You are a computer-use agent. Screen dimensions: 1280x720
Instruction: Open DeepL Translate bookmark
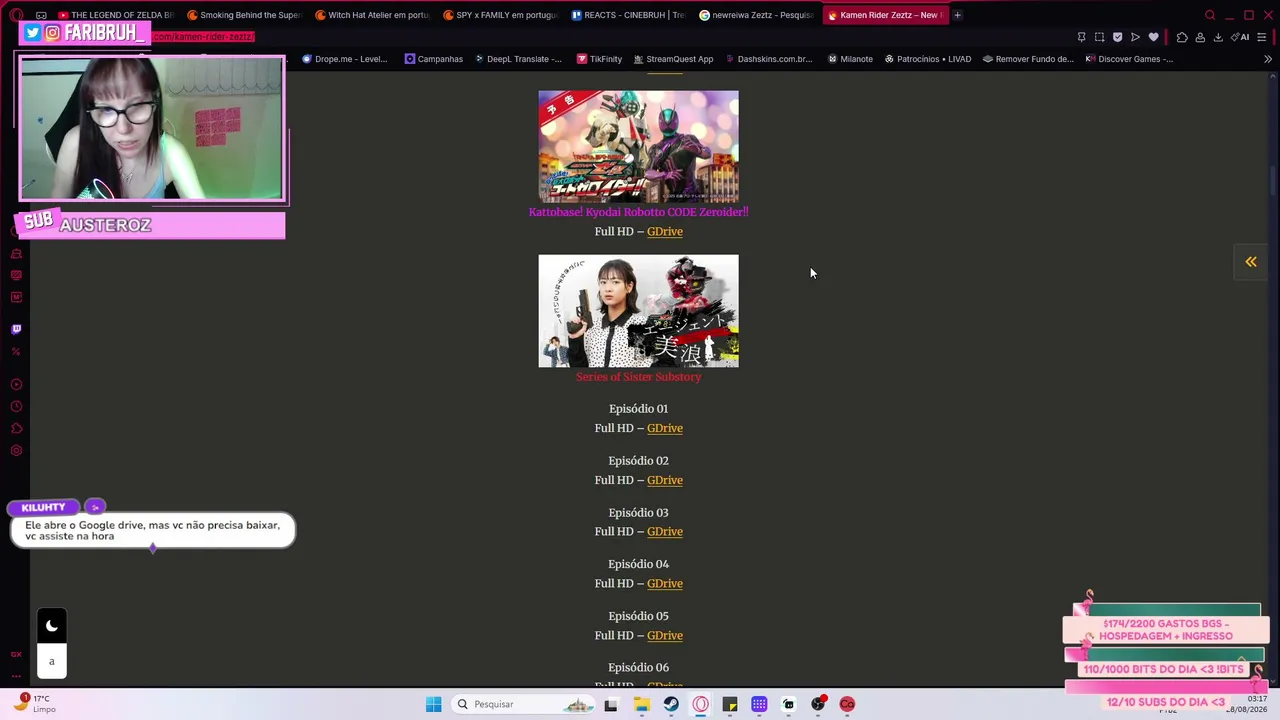pyautogui.click(x=518, y=59)
